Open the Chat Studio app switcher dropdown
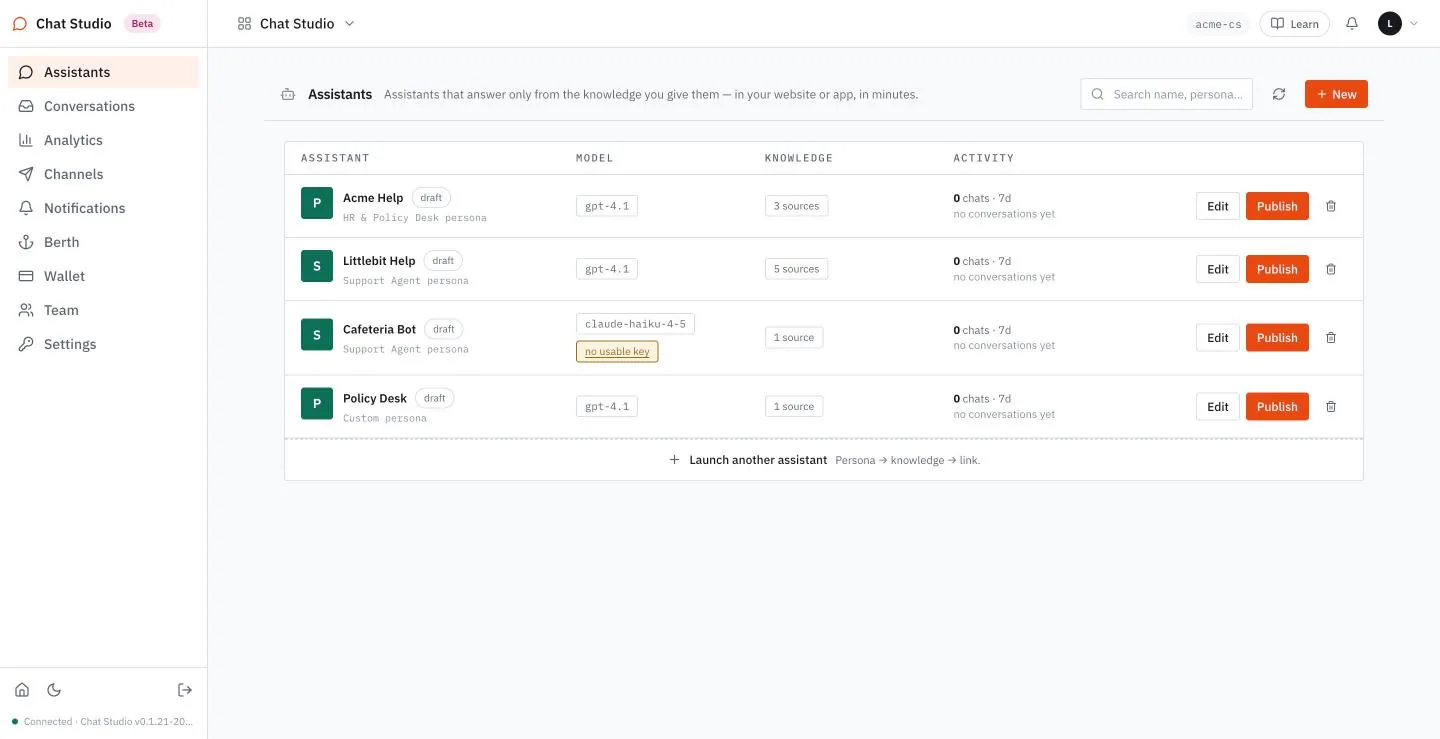 click(296, 23)
